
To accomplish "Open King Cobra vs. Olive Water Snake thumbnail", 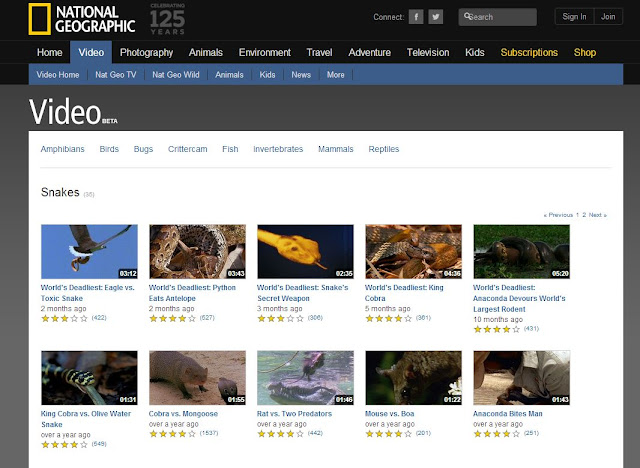I will [89, 378].
